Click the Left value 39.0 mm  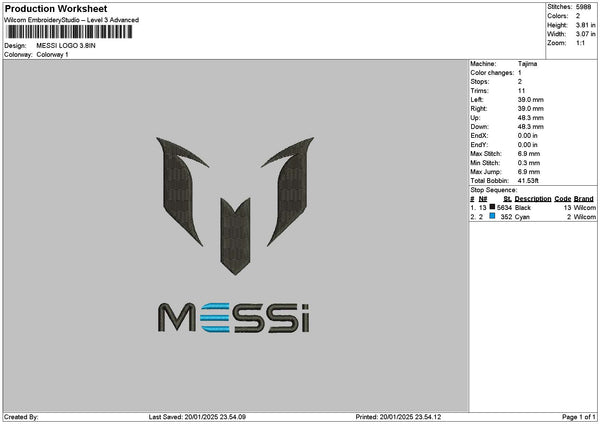coord(531,100)
